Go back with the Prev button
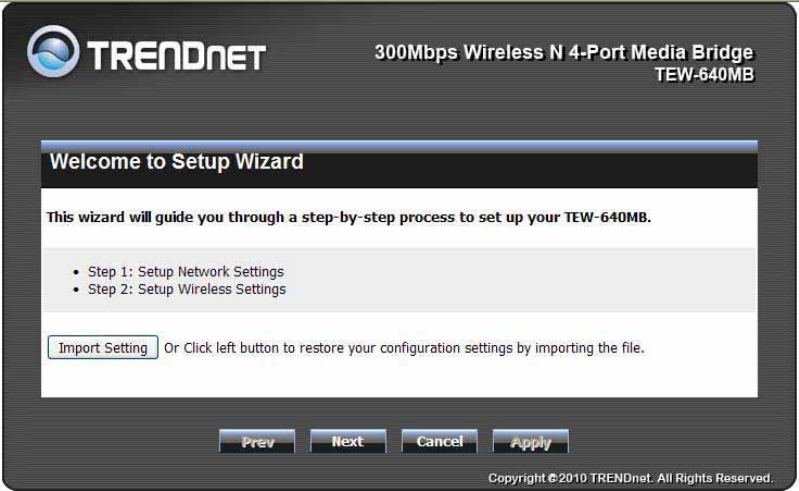The height and width of the screenshot is (491, 799). (257, 441)
